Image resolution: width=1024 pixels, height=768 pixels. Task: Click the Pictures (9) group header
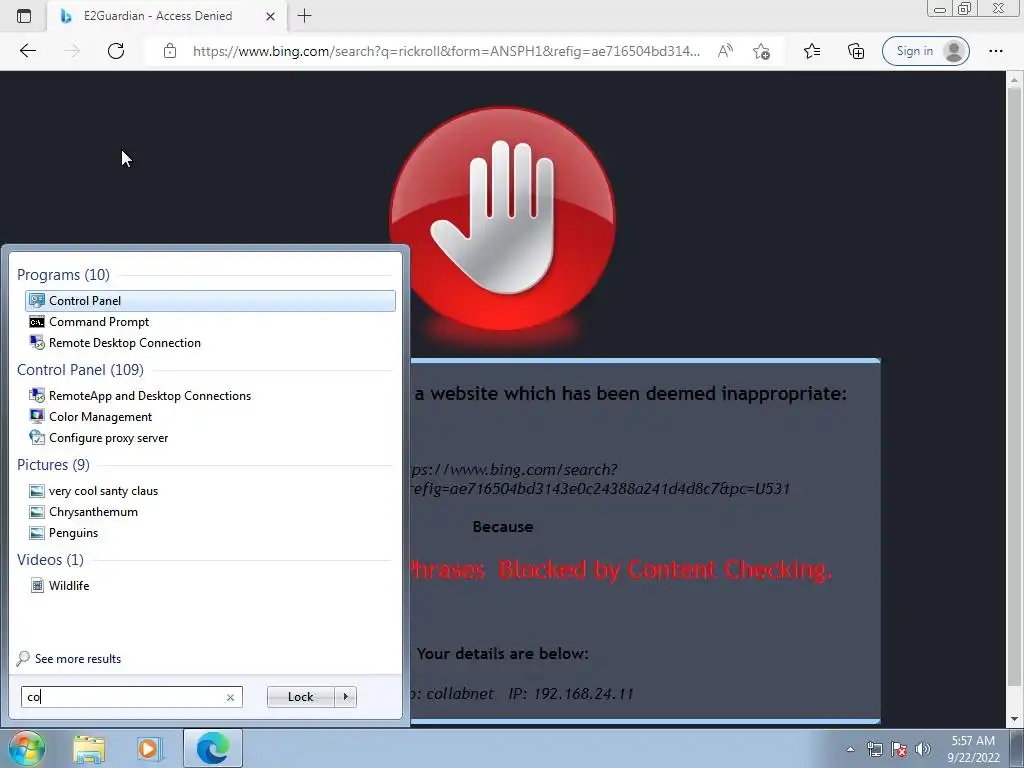coord(54,464)
